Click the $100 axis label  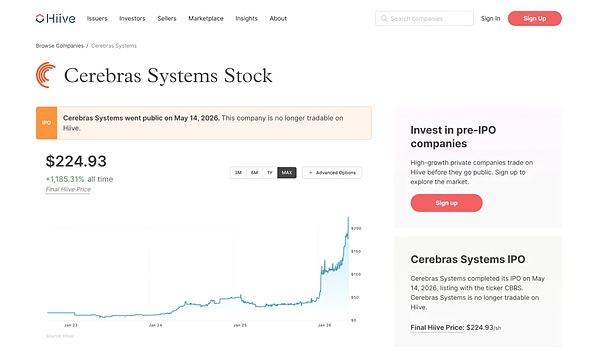coord(356,274)
